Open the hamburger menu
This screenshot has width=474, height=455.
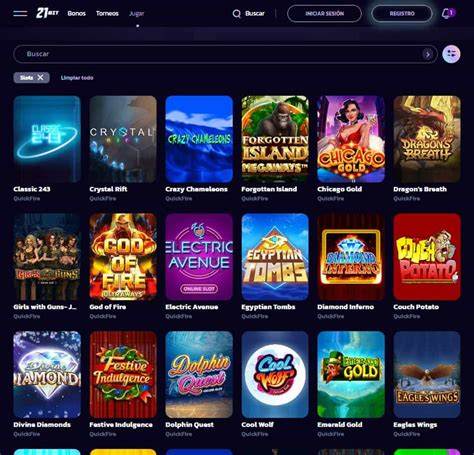point(20,13)
